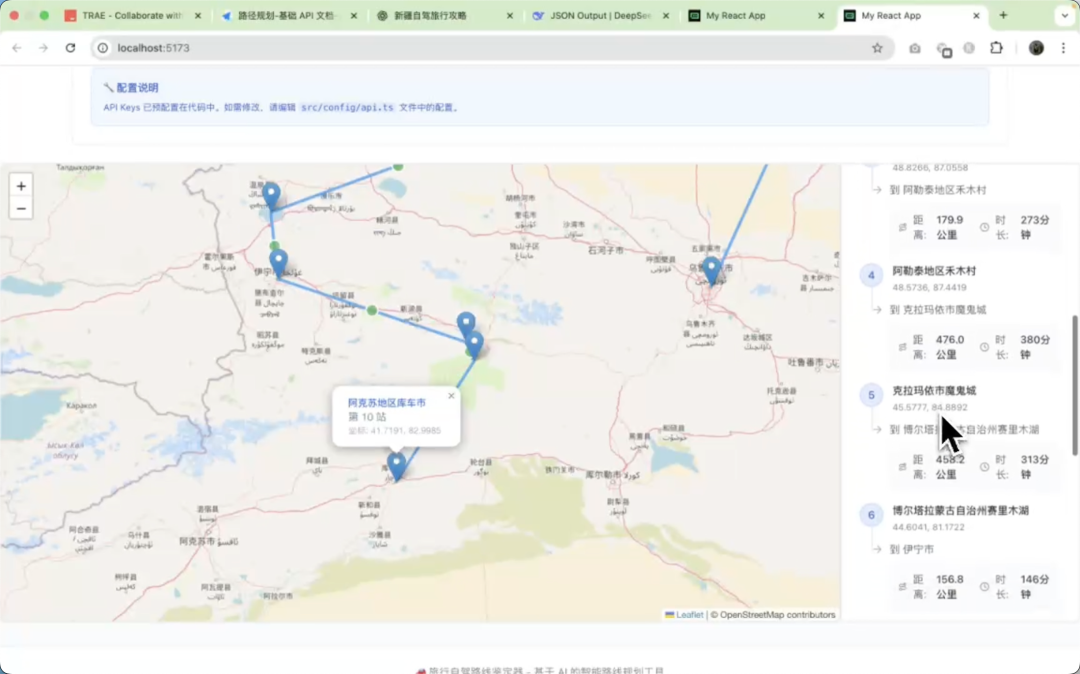Zoom out on the map
1080x674 pixels.
[x=21, y=209]
